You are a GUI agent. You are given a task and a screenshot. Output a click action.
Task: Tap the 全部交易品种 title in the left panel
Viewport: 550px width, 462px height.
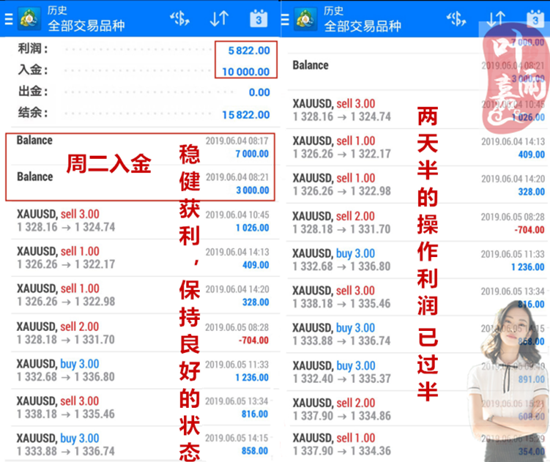click(86, 25)
